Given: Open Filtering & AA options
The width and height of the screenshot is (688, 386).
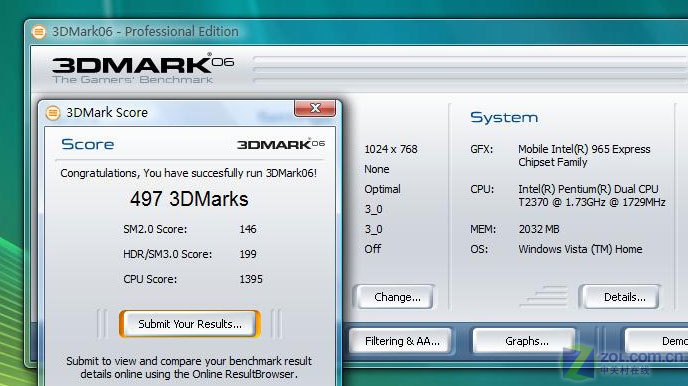Looking at the screenshot, I should [402, 341].
